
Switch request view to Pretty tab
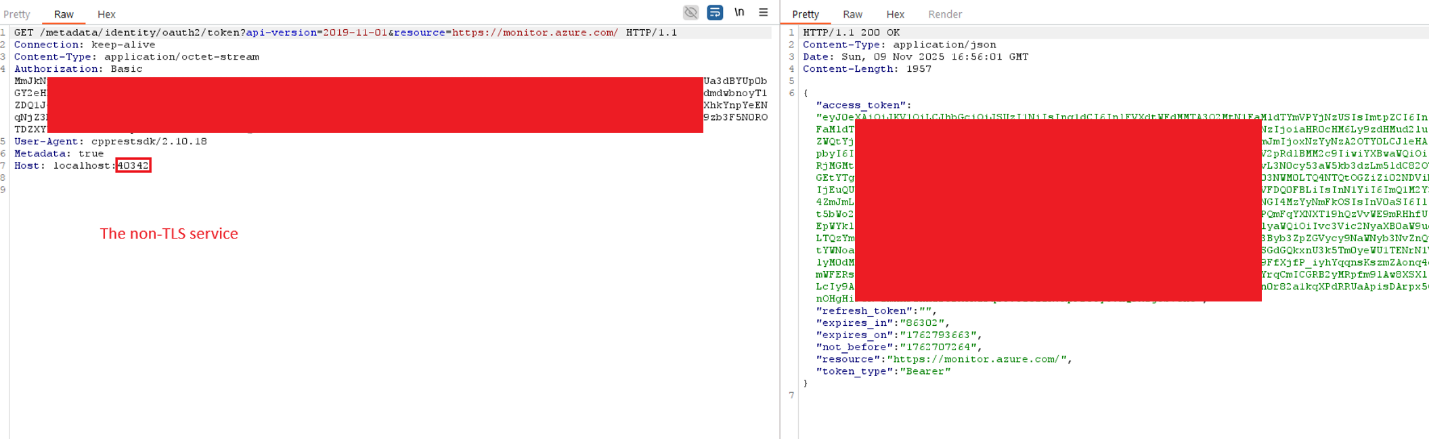click(x=17, y=15)
